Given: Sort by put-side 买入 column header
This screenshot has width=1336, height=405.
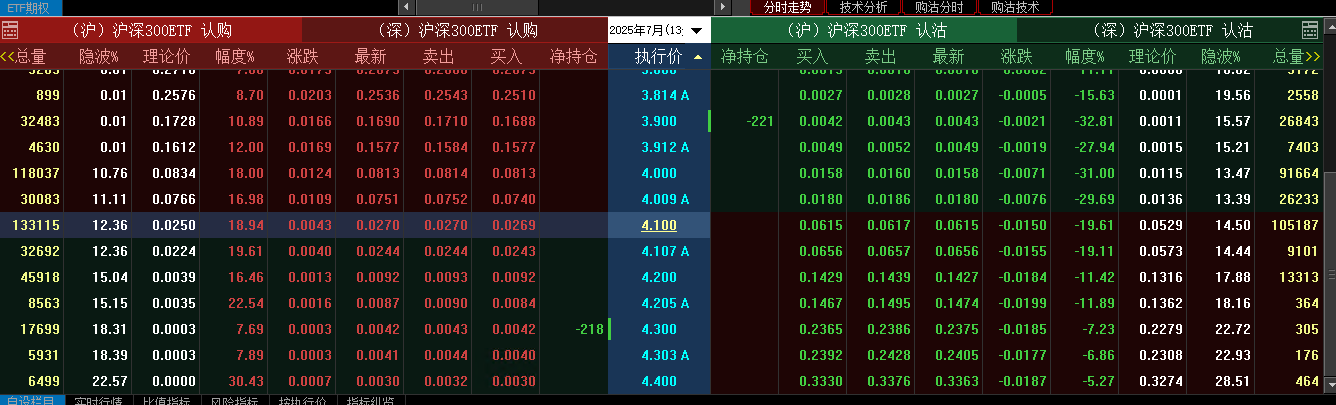Looking at the screenshot, I should (x=812, y=57).
